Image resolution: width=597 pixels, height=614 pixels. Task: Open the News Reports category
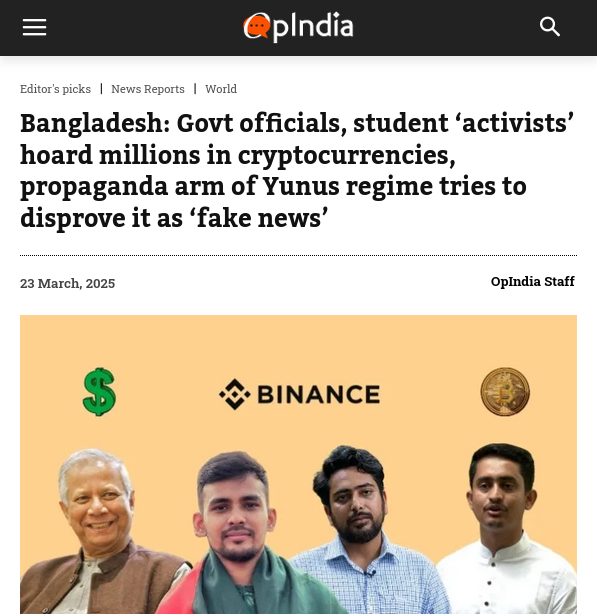[148, 89]
